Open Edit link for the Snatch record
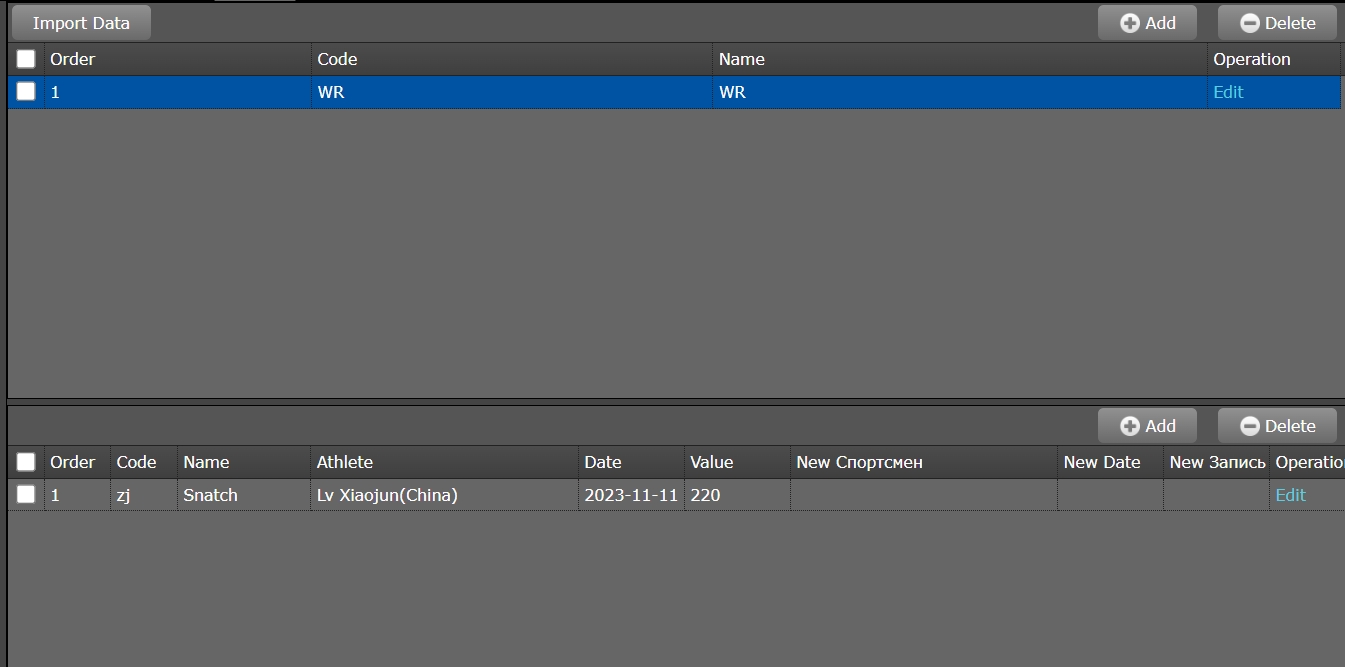 (1290, 495)
